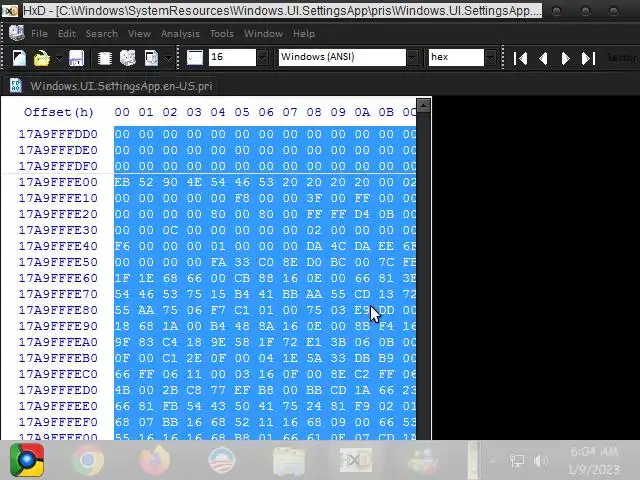Open the Windows (ANSI) charset dropdown
Image resolution: width=640 pixels, height=480 pixels.
pos(342,57)
